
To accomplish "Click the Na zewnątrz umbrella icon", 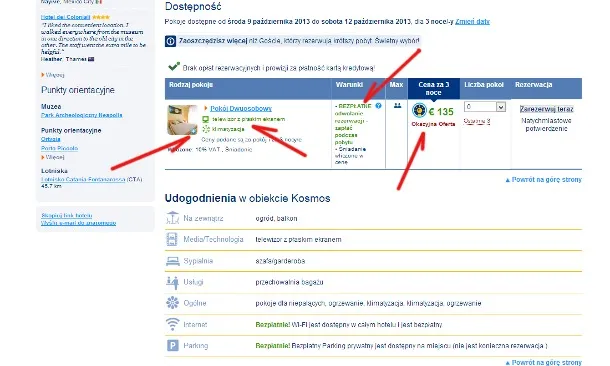I will 172,218.
